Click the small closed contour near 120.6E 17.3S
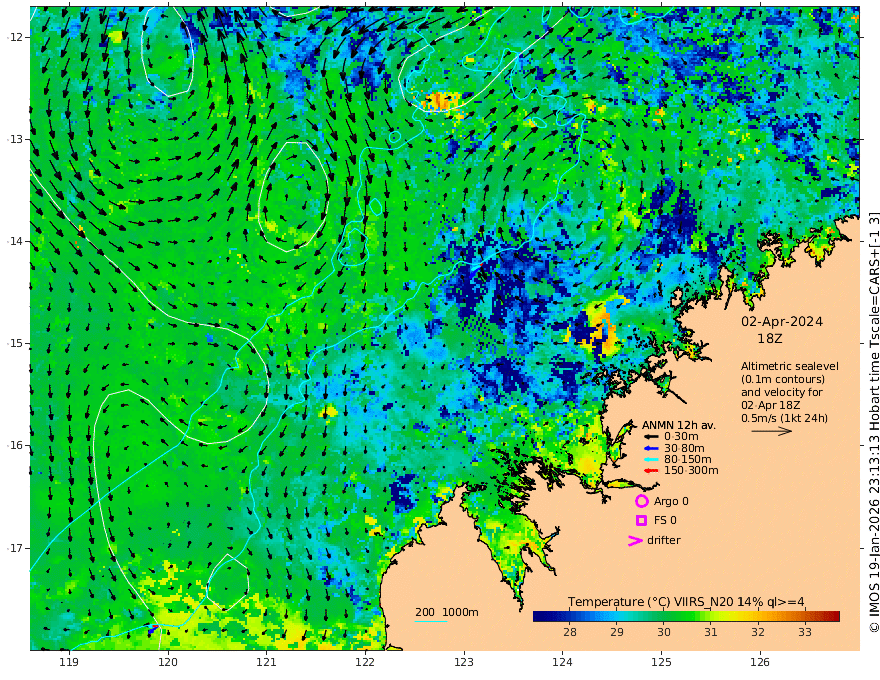880x680 pixels. click(227, 582)
